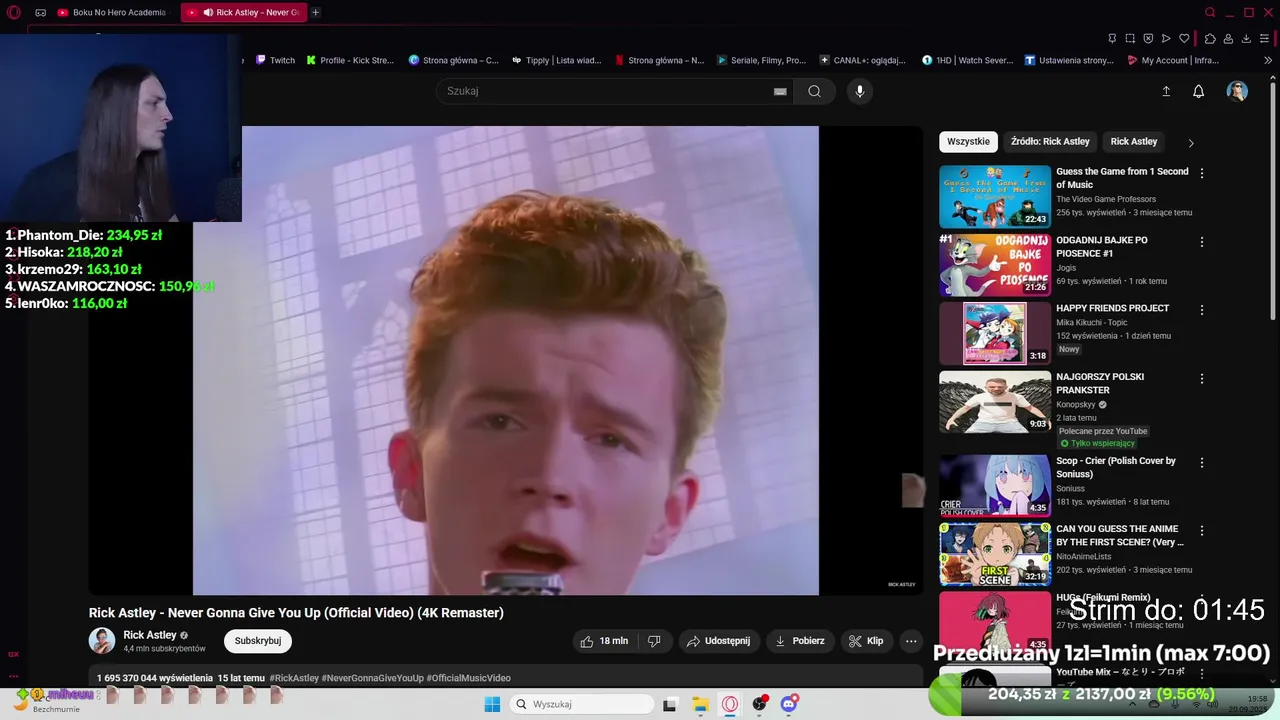Open options for HAPPY FRIENDS PROJECT video
The image size is (1280, 720).
(1202, 310)
